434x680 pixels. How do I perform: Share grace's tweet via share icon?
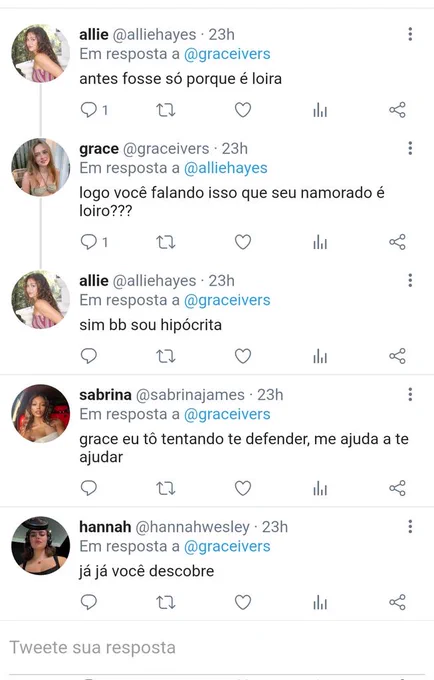point(397,242)
